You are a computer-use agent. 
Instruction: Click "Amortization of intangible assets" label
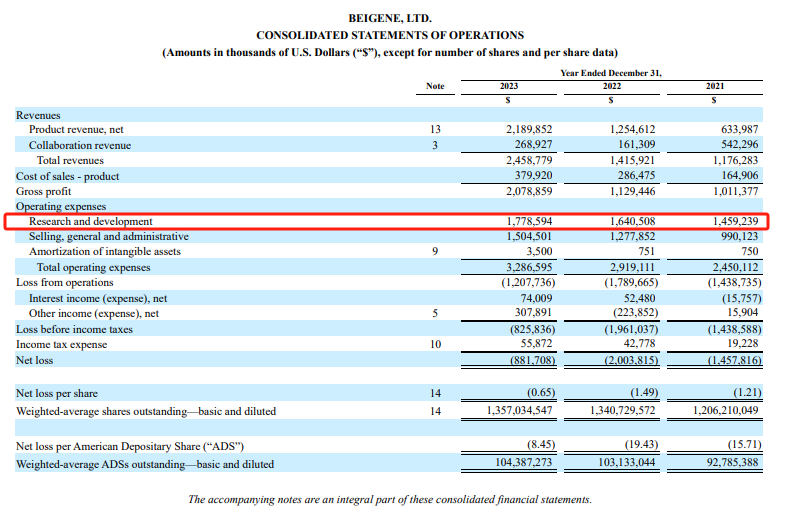tap(105, 251)
